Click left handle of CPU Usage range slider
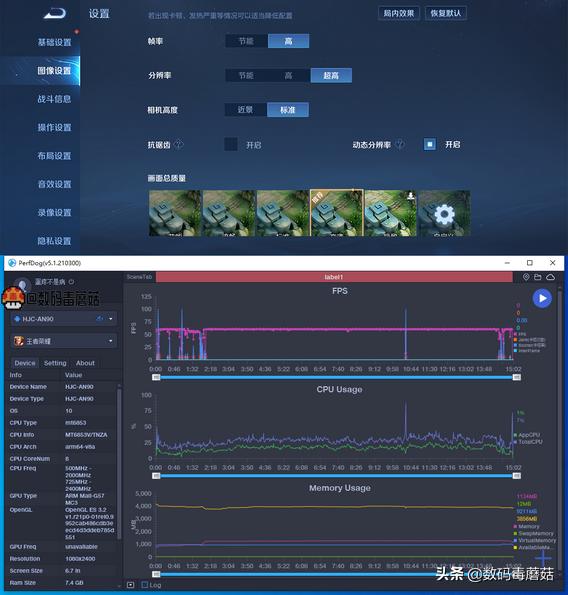 tap(156, 476)
